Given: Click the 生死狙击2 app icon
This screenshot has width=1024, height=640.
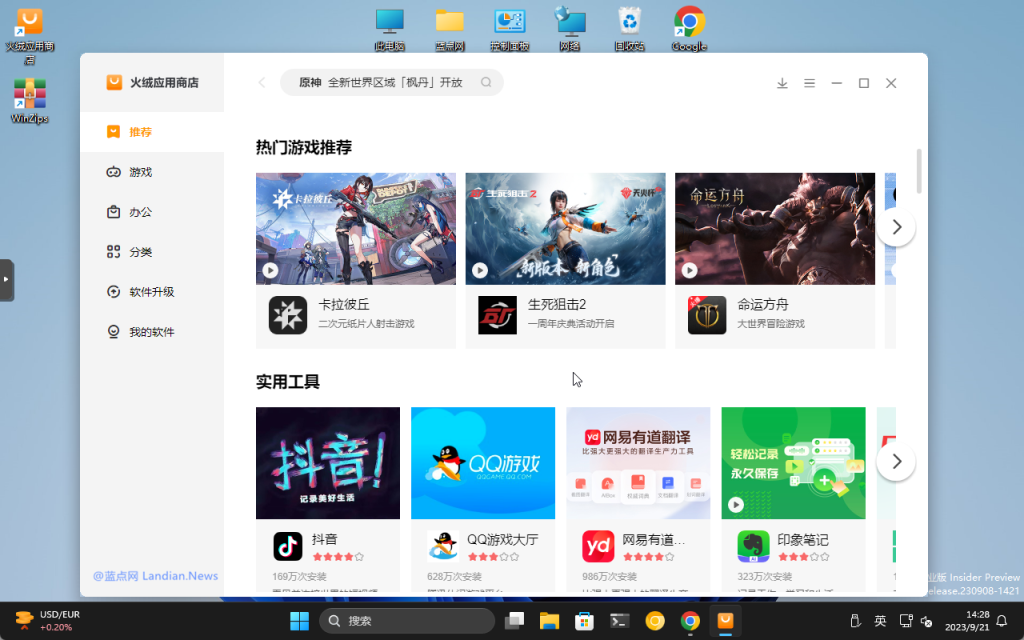Looking at the screenshot, I should click(498, 315).
